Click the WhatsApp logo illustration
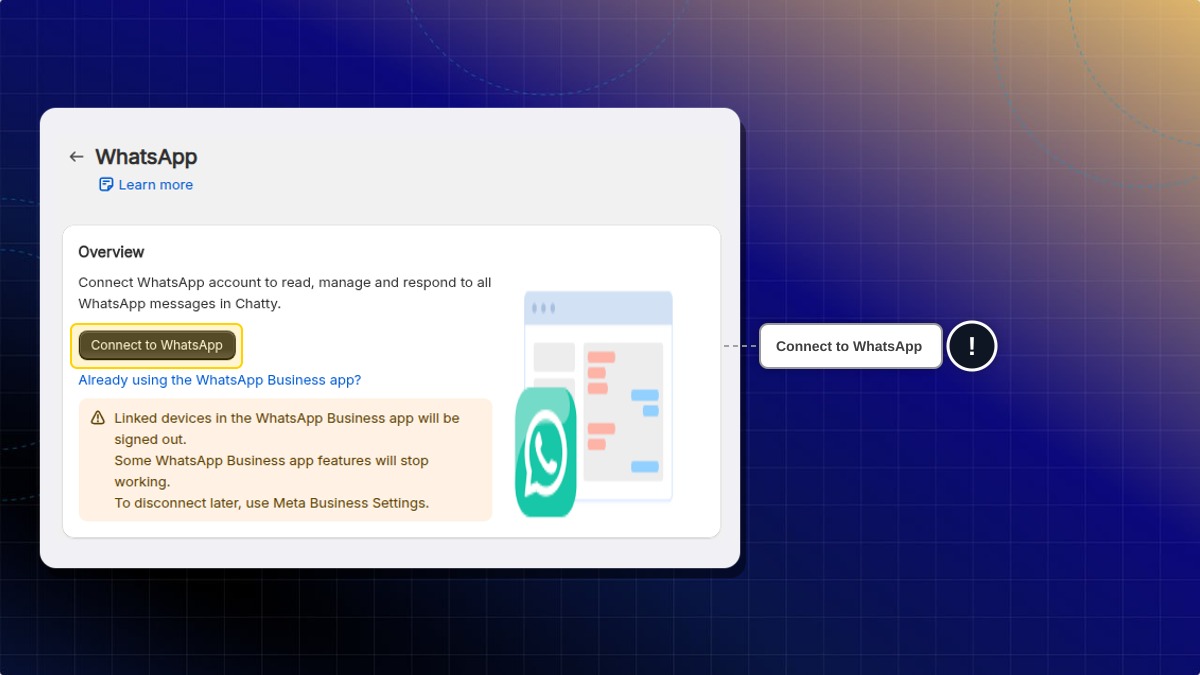1200x675 pixels. point(546,452)
